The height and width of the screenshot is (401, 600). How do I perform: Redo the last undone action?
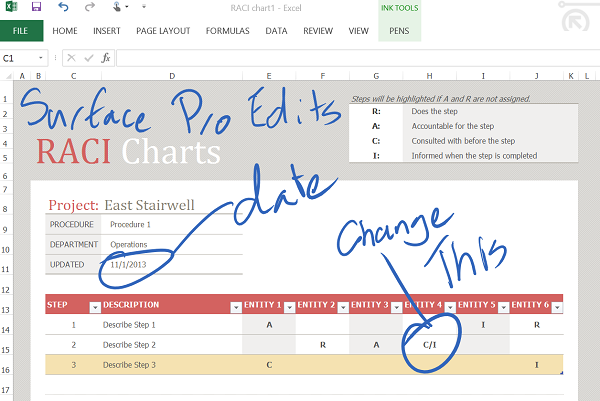tap(90, 7)
